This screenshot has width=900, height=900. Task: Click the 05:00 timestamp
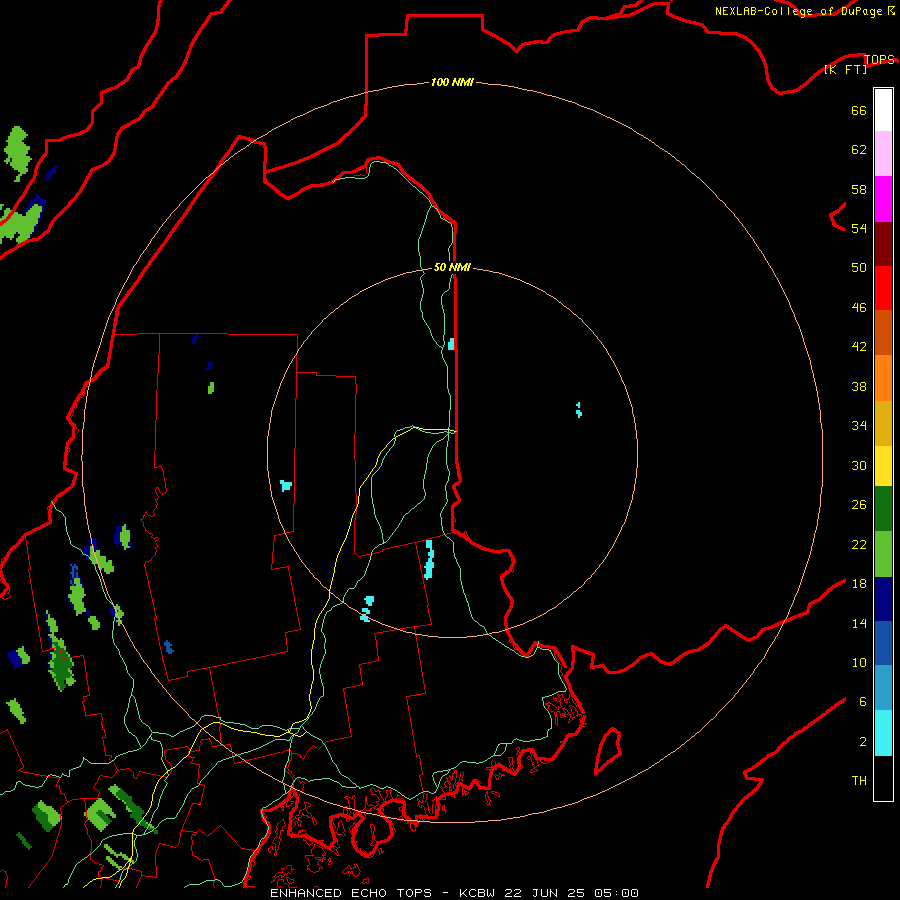click(616, 893)
